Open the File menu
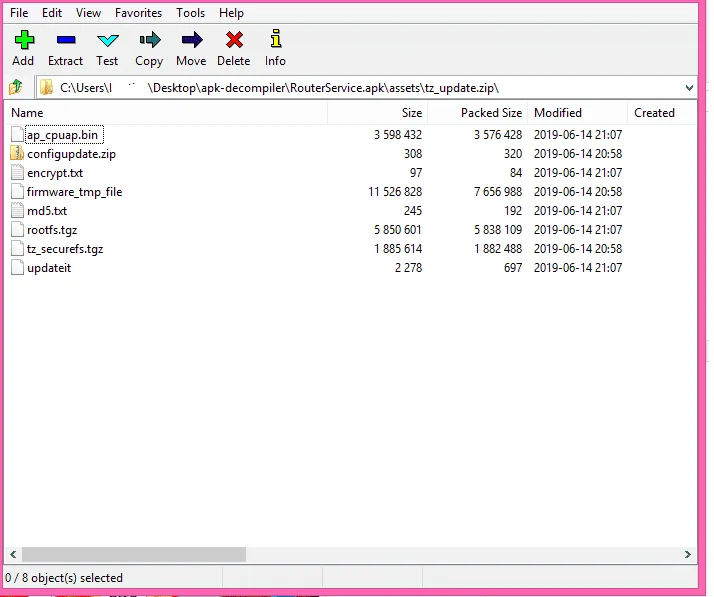The image size is (714, 597). 19,13
